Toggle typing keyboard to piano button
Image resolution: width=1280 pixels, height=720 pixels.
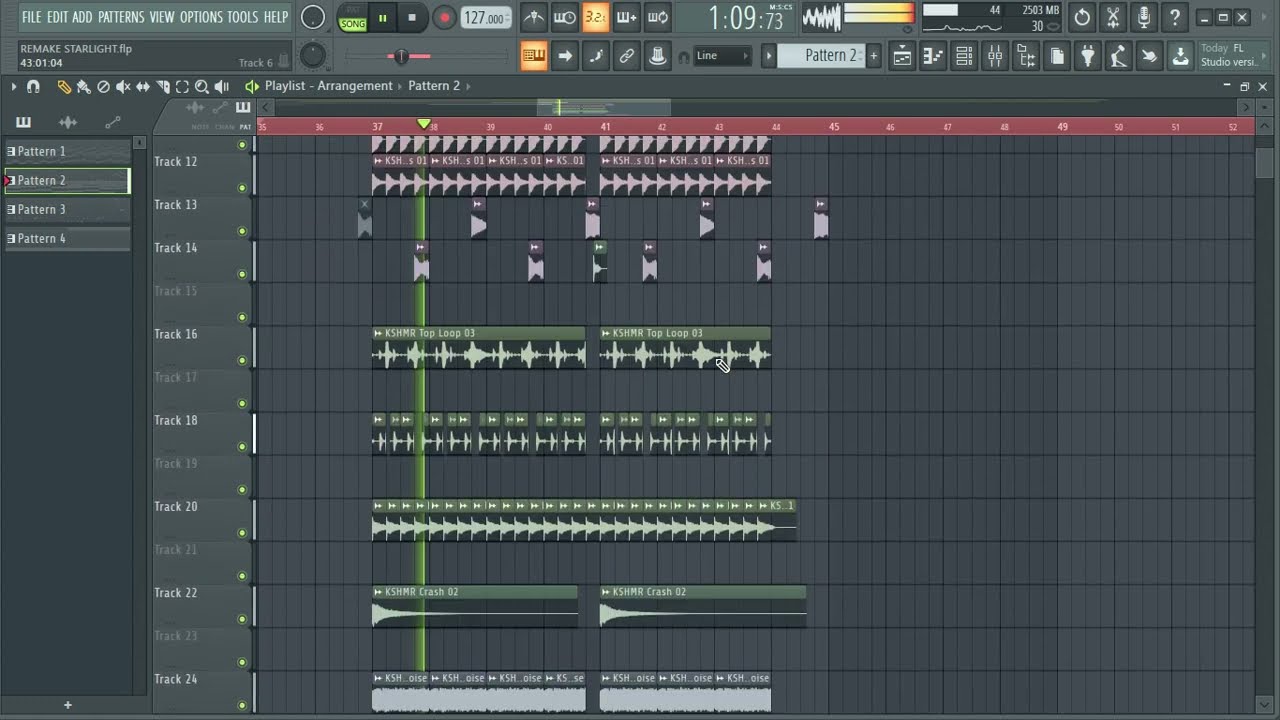(x=534, y=56)
